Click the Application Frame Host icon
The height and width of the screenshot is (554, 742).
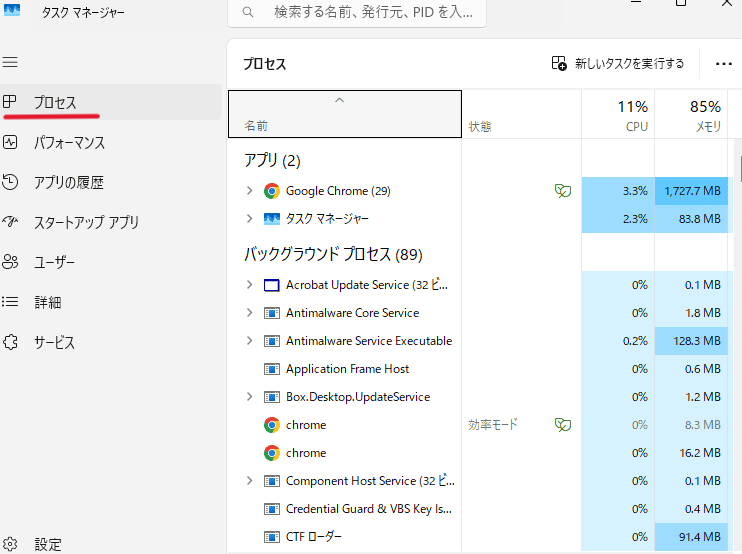(x=272, y=369)
